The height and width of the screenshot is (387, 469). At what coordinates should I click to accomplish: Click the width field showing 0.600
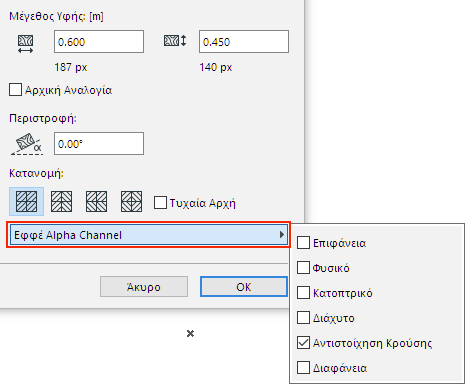(x=99, y=42)
